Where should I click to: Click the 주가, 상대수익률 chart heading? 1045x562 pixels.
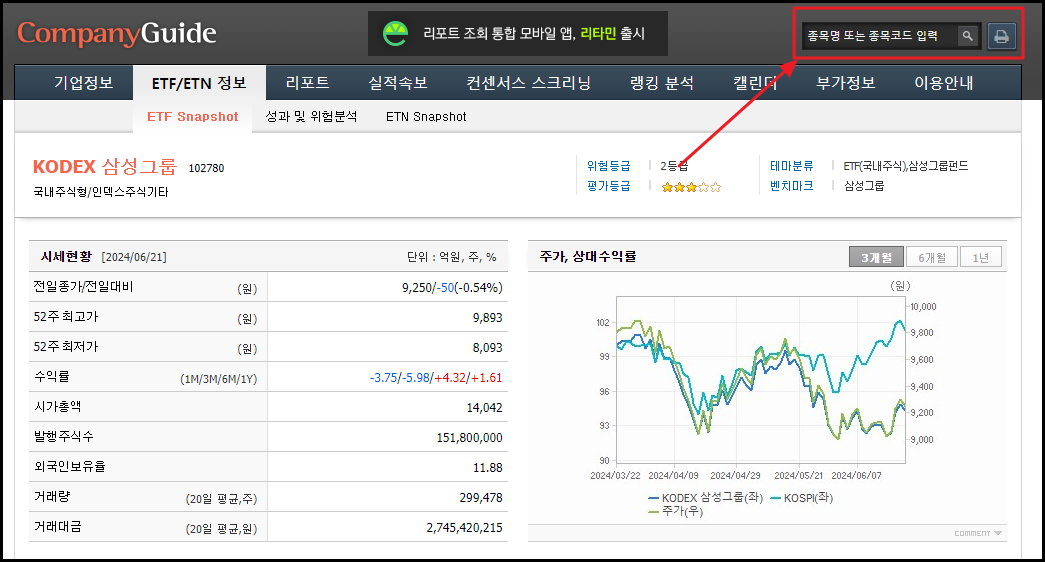pos(588,256)
